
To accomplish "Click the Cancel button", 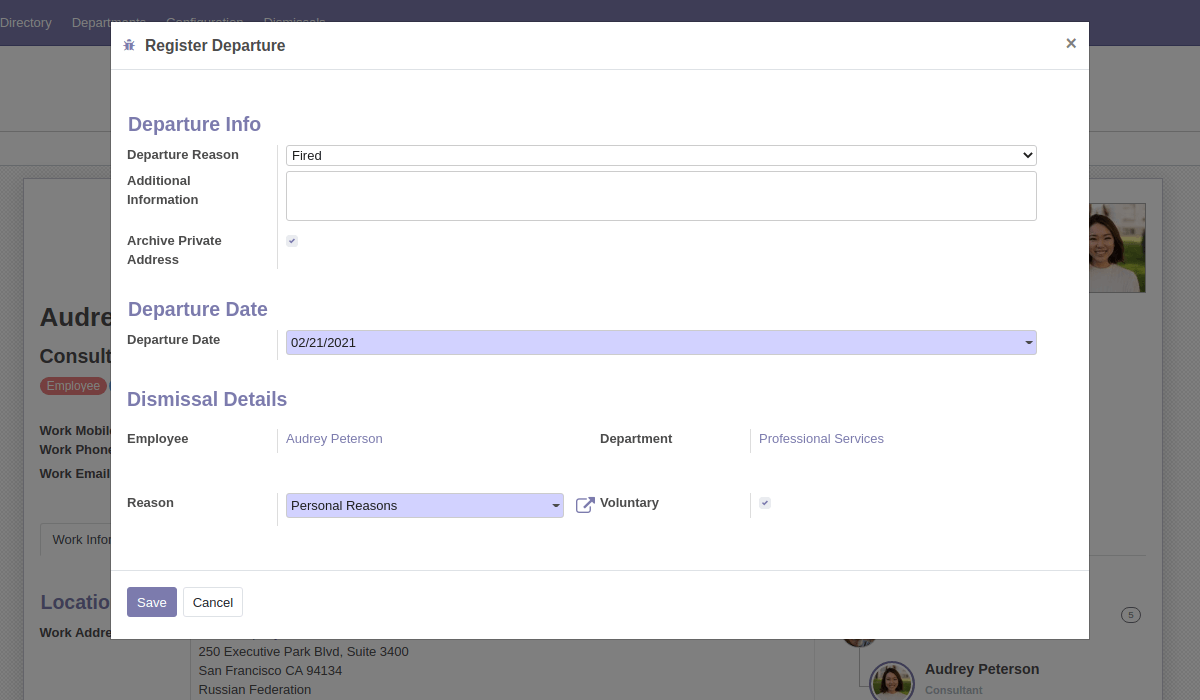I will pos(212,602).
